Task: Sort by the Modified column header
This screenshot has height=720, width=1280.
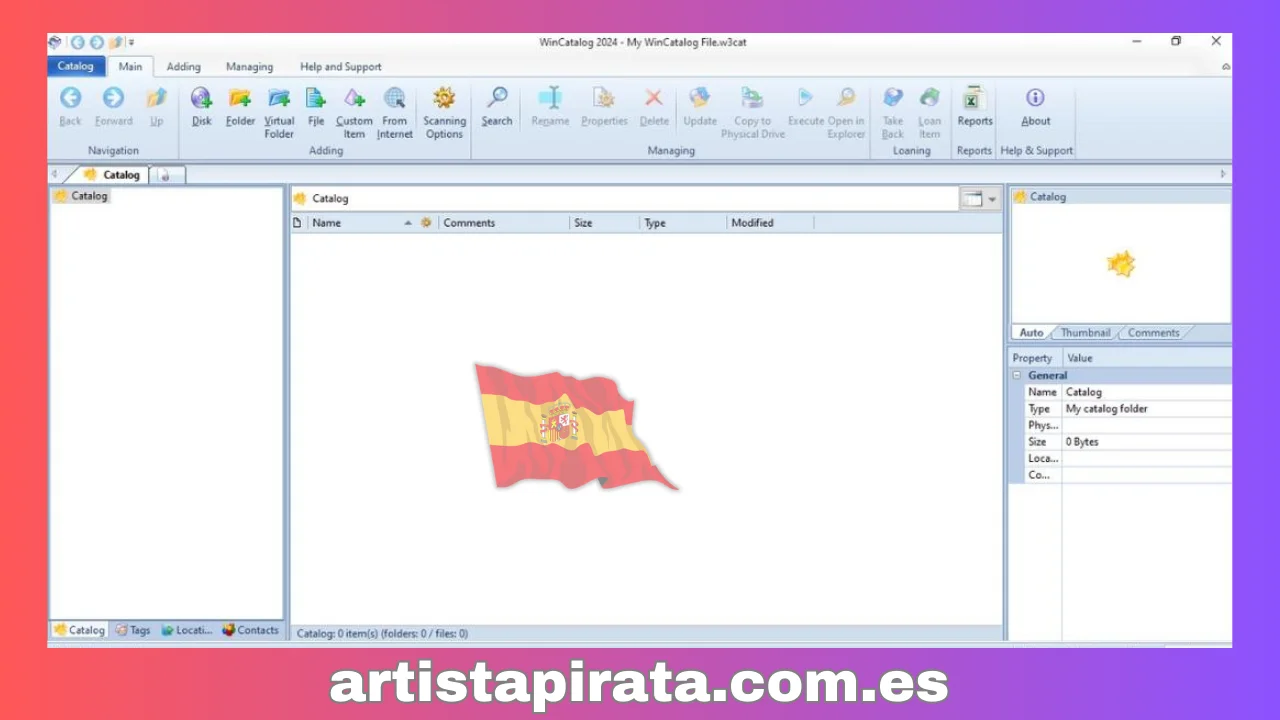Action: [770, 223]
